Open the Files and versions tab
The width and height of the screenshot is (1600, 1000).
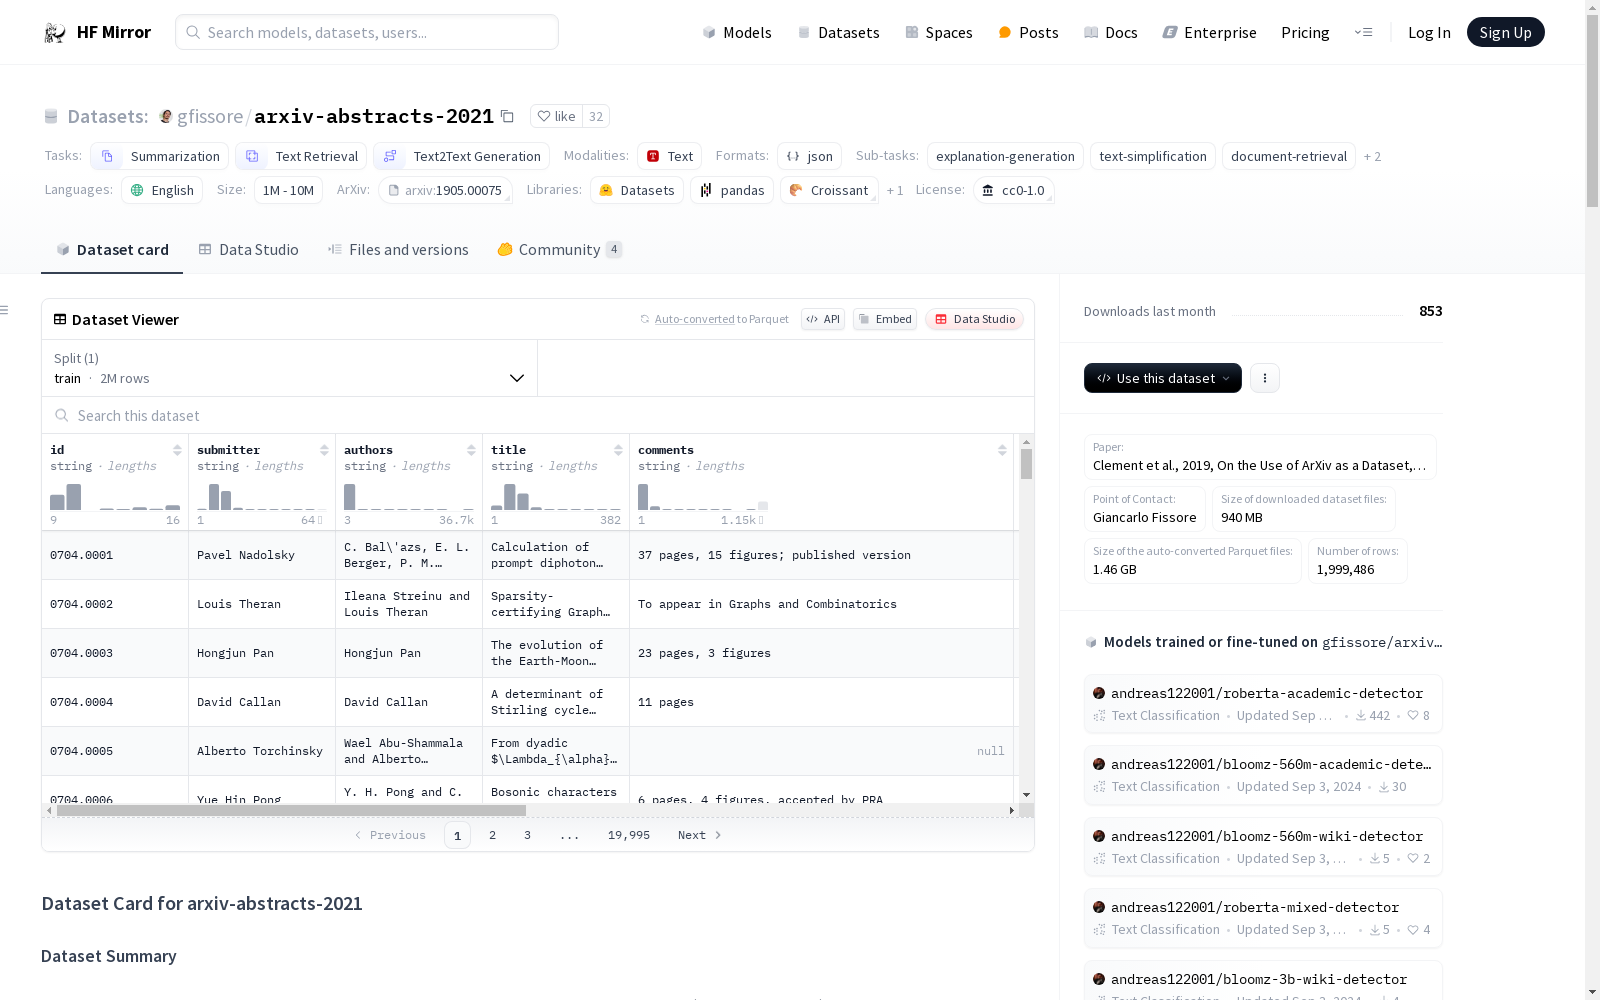point(398,250)
